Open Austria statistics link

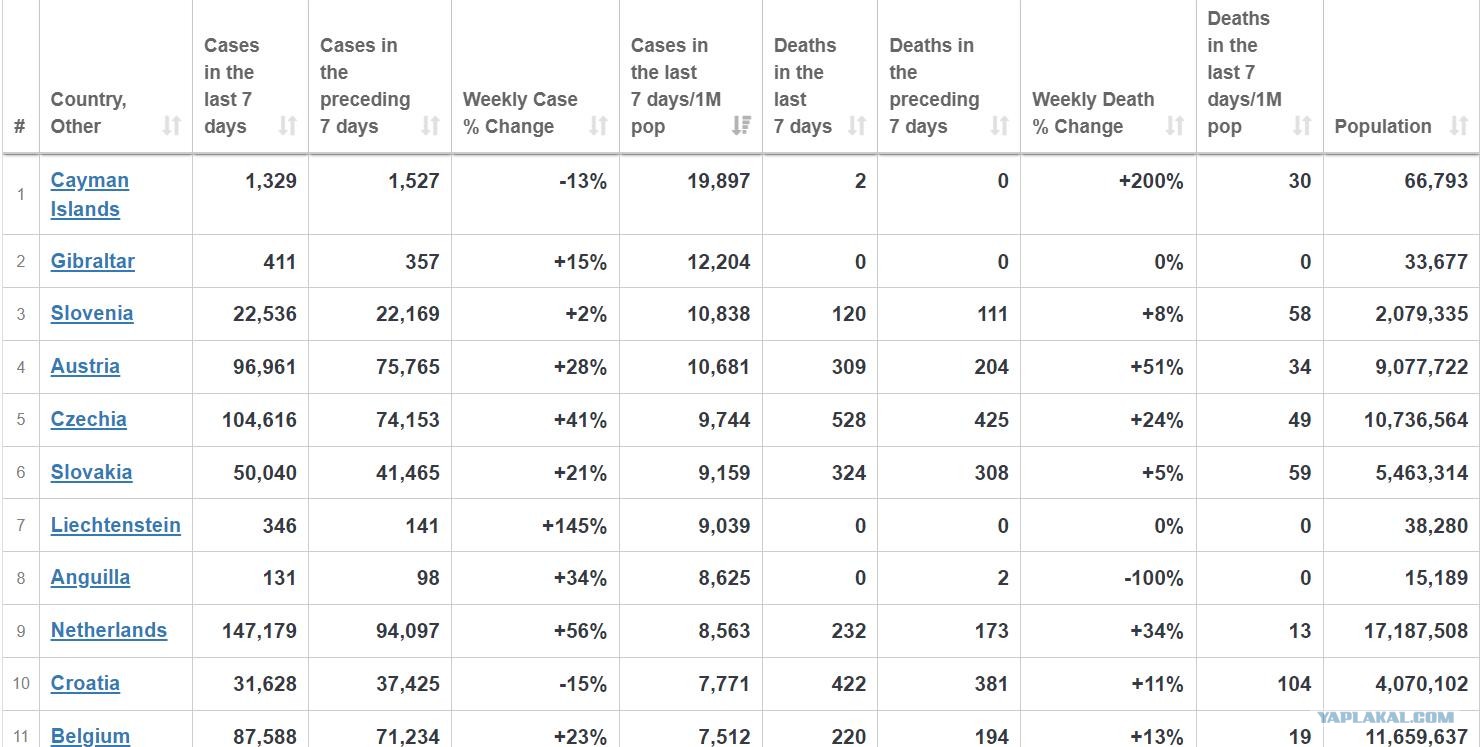pyautogui.click(x=85, y=366)
